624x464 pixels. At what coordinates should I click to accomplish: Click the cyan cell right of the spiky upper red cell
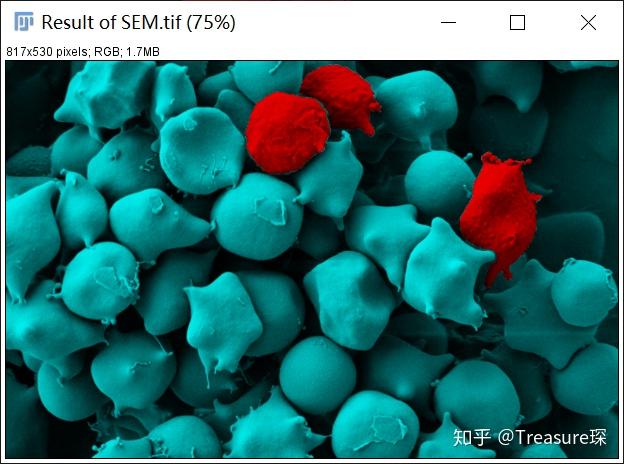pos(416,107)
